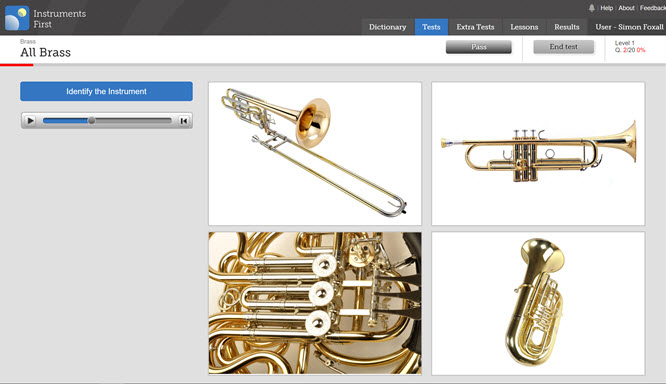
Task: Click the End test button
Action: tap(564, 47)
